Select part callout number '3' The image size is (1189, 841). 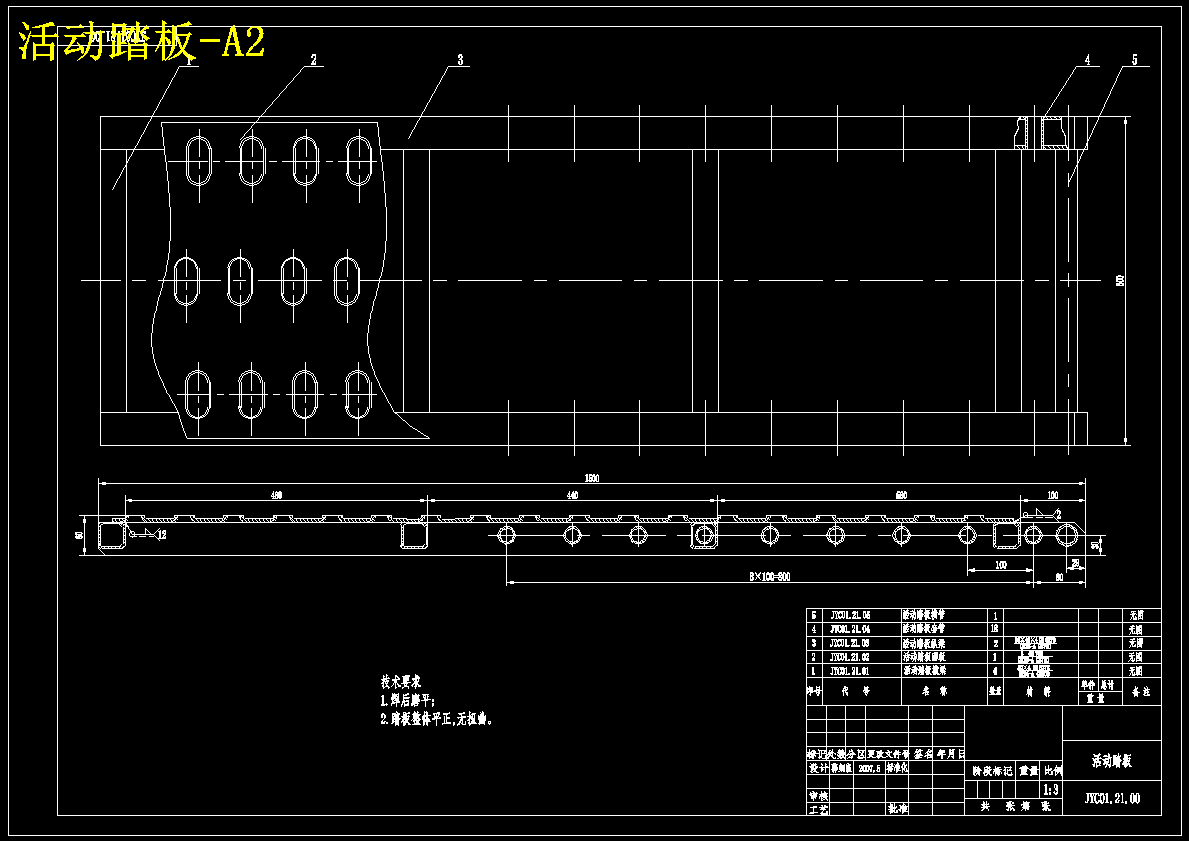click(x=460, y=59)
